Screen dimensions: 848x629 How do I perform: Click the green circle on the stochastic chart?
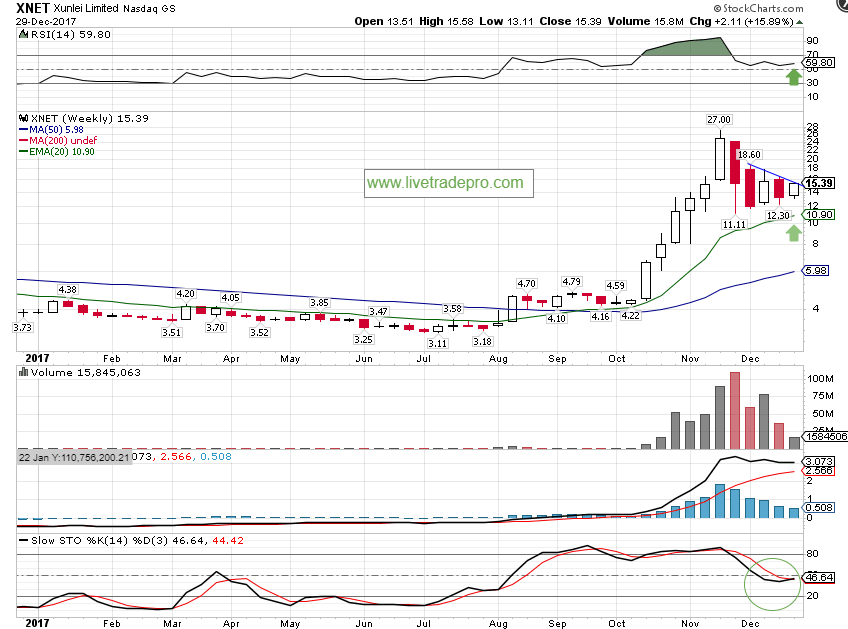coord(773,582)
